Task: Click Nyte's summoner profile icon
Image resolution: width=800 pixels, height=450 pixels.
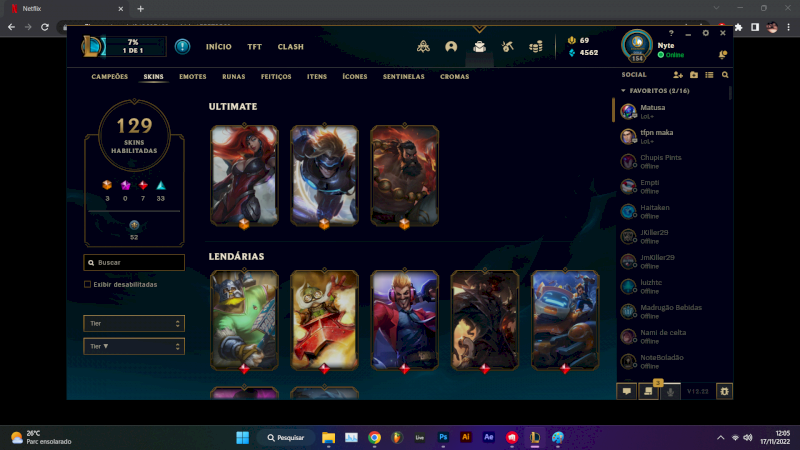Action: coord(637,45)
